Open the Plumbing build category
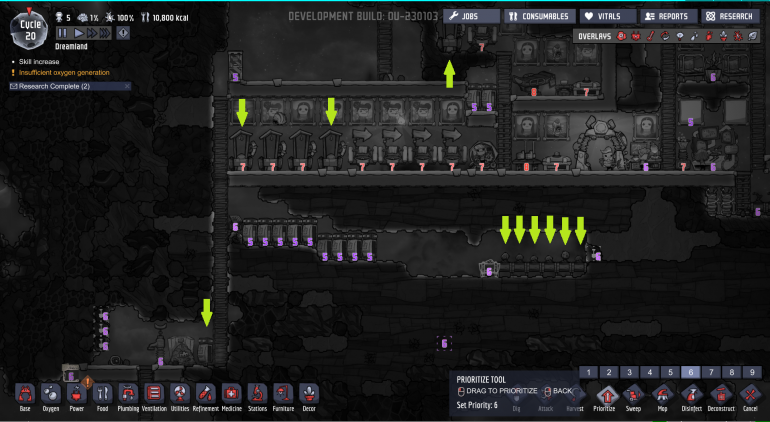The image size is (770, 422). [x=128, y=394]
